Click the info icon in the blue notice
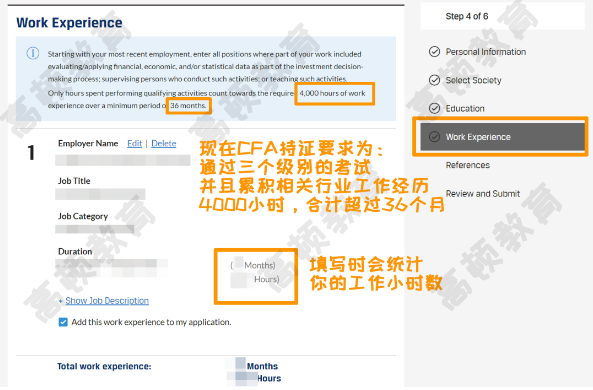The height and width of the screenshot is (390, 593). [33, 53]
